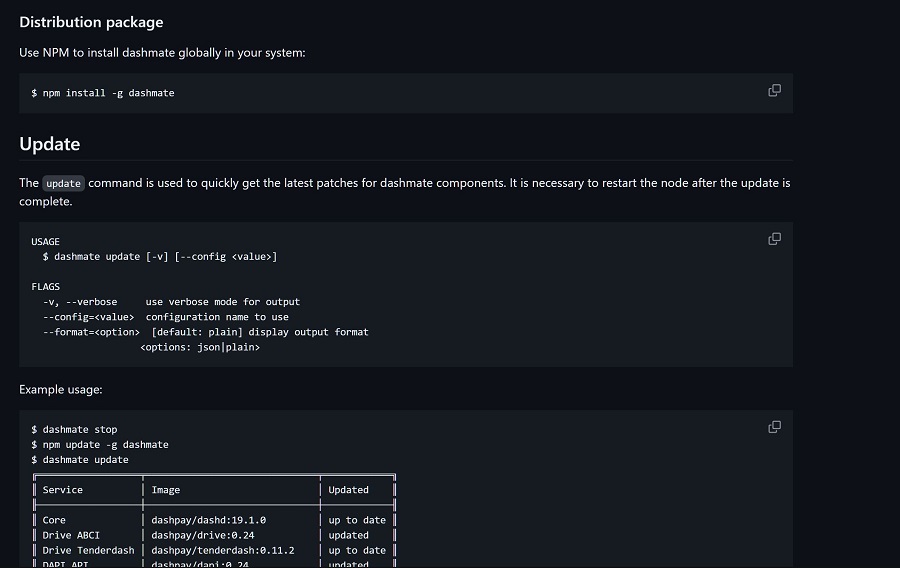900x568 pixels.
Task: Click 'up to date' status in Core row
Action: (357, 520)
